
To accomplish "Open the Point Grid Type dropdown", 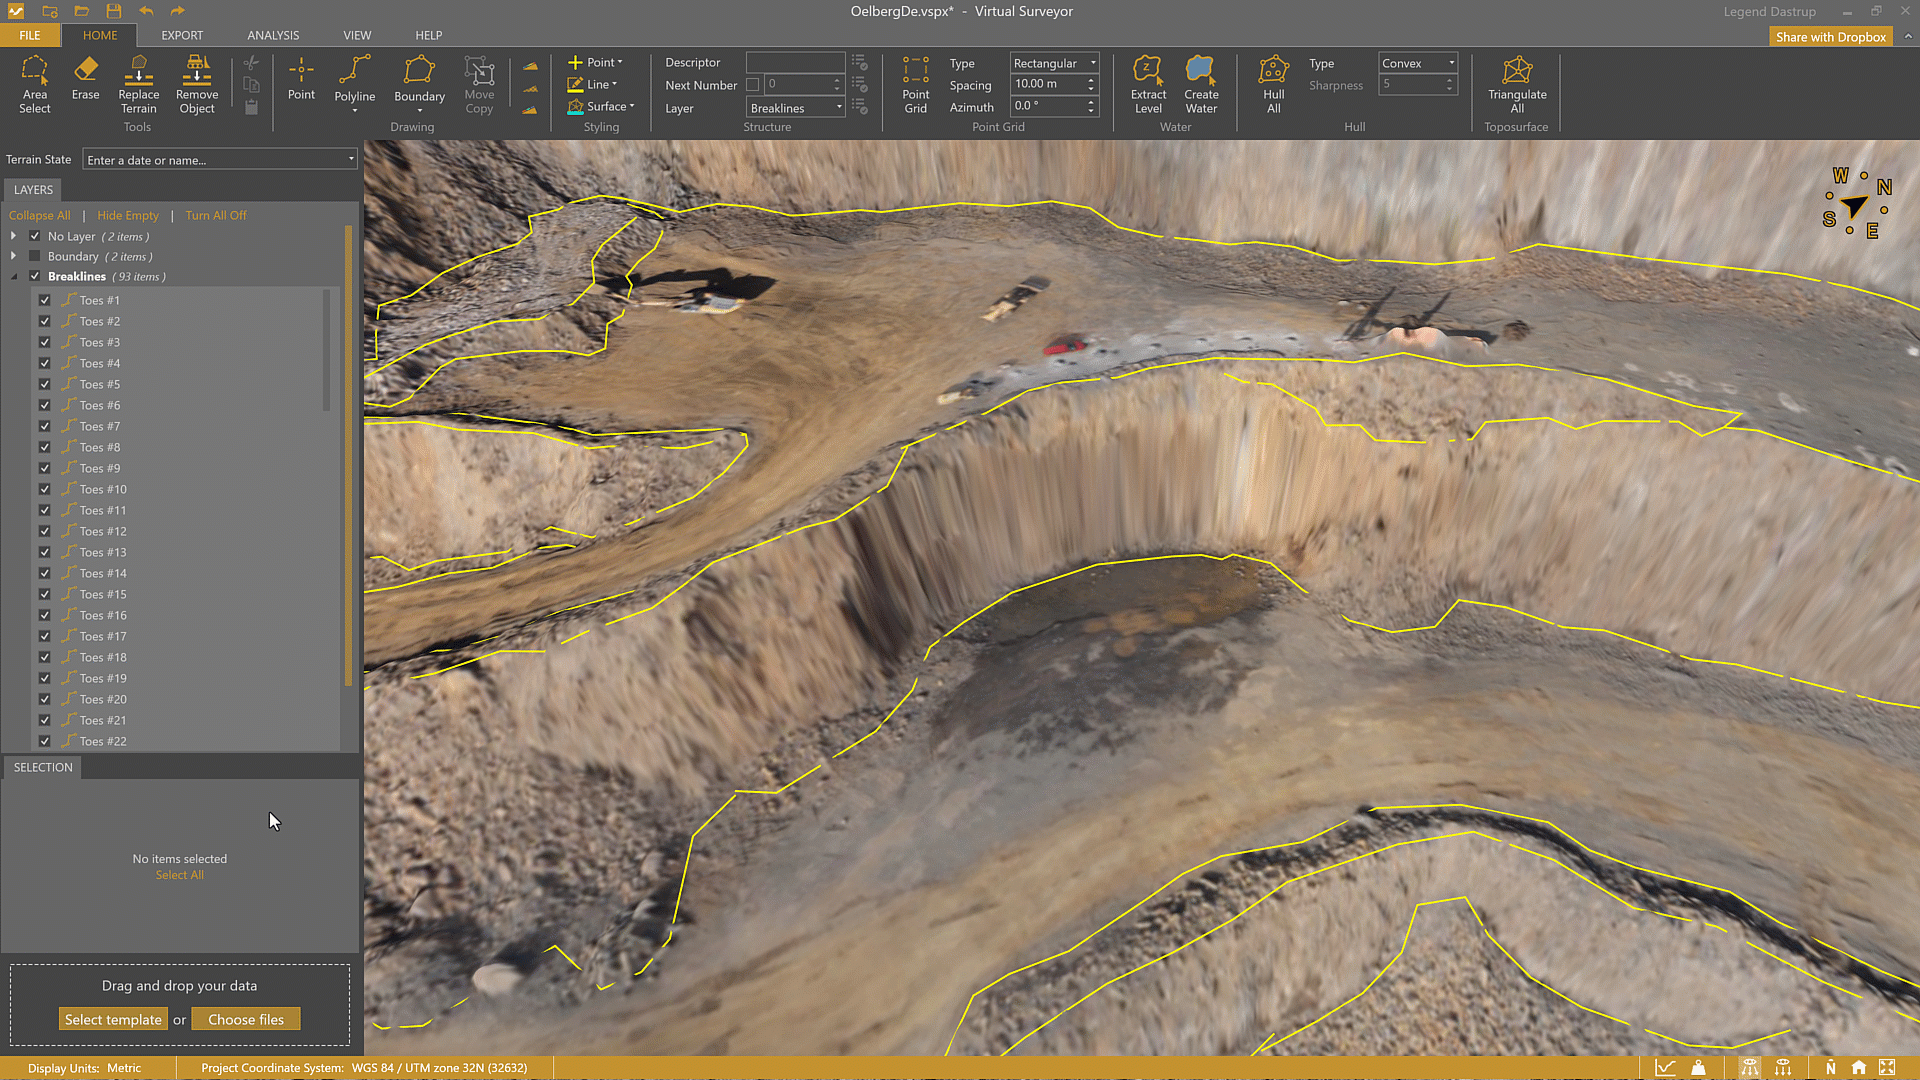I will (1054, 63).
